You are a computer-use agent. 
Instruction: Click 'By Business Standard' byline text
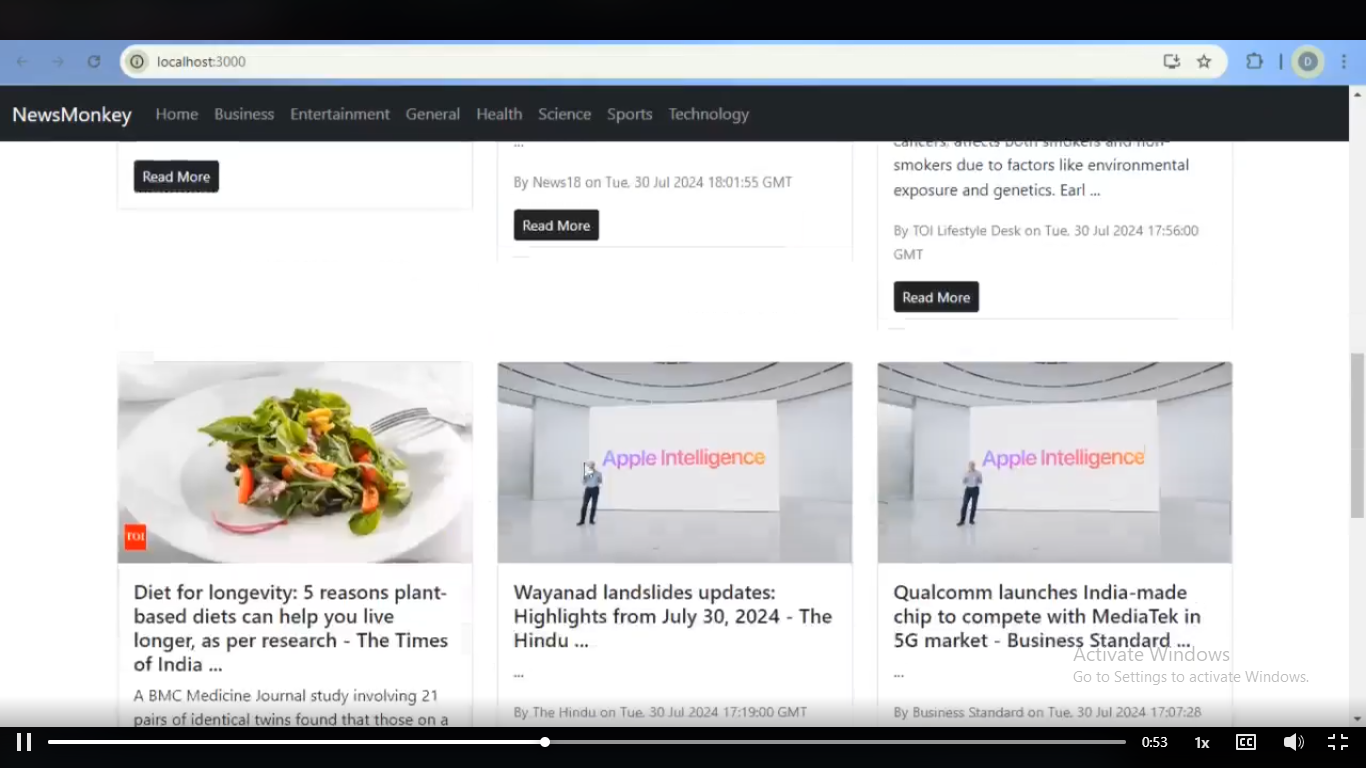pyautogui.click(x=1047, y=712)
